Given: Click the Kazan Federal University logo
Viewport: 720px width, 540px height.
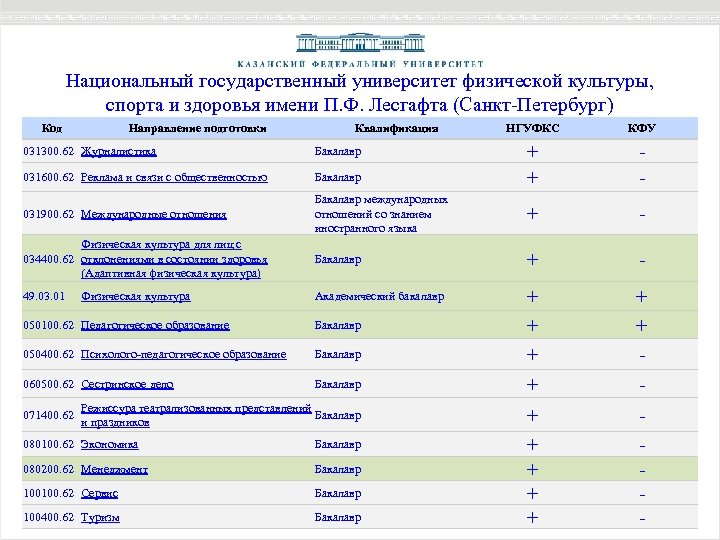Looking at the screenshot, I should 360,50.
